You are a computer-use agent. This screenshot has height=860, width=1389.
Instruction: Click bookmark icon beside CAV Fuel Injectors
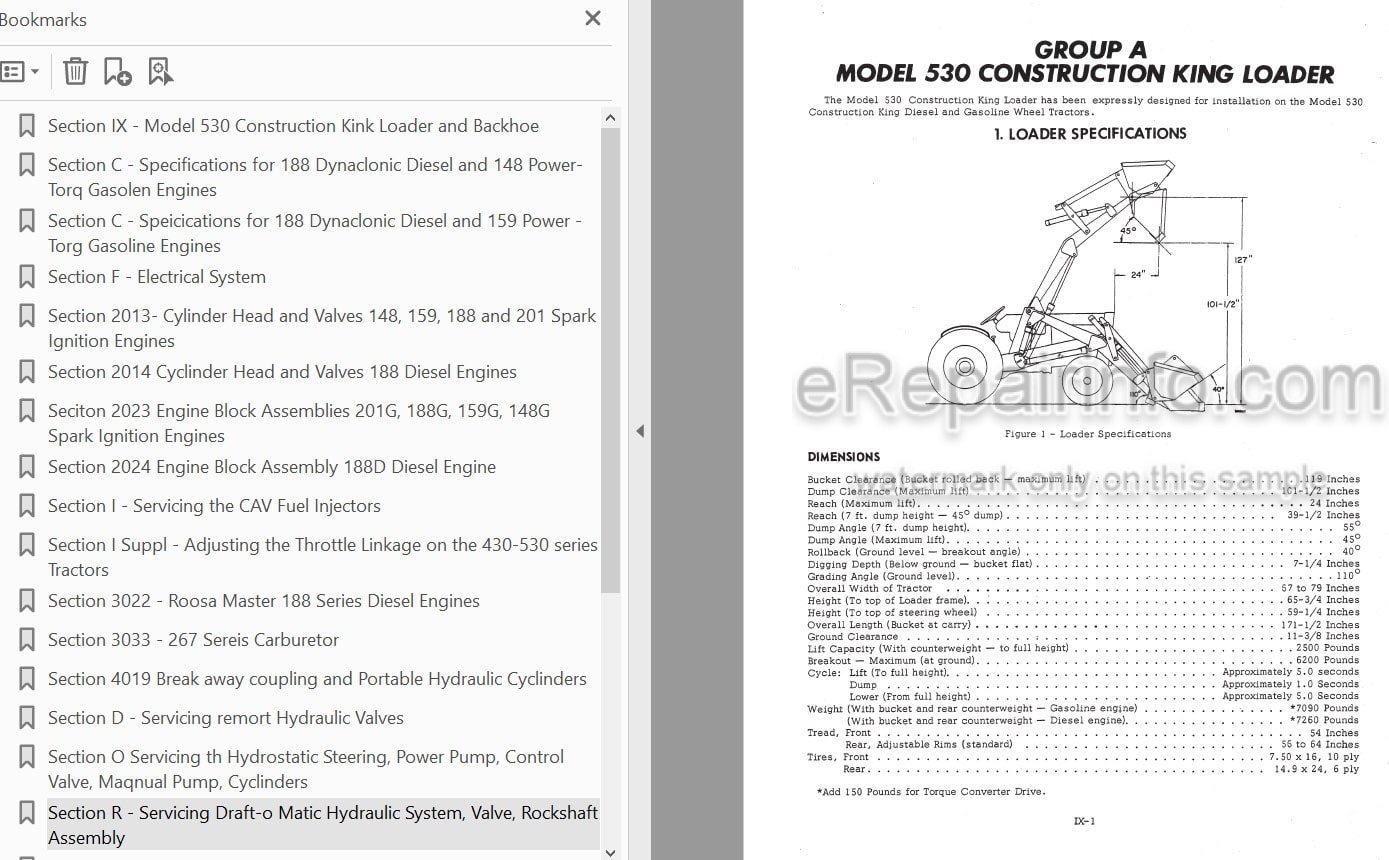click(x=27, y=506)
